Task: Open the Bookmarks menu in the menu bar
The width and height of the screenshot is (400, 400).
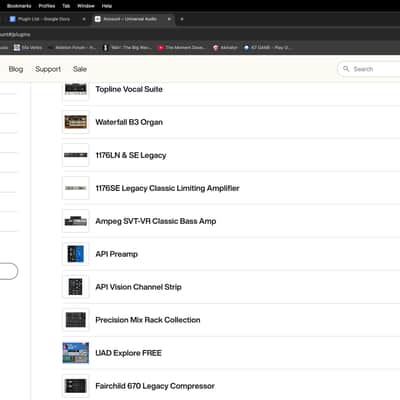Action: pyautogui.click(x=19, y=6)
